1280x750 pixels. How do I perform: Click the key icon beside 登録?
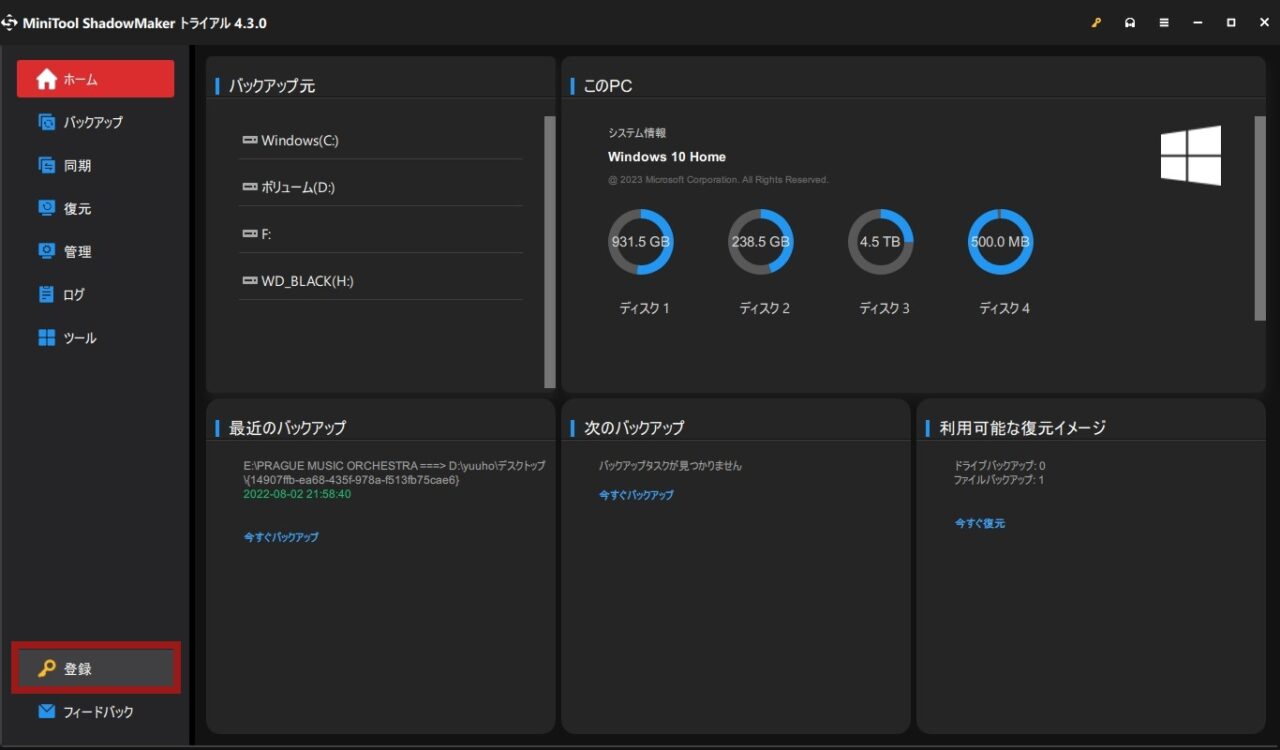coord(46,668)
